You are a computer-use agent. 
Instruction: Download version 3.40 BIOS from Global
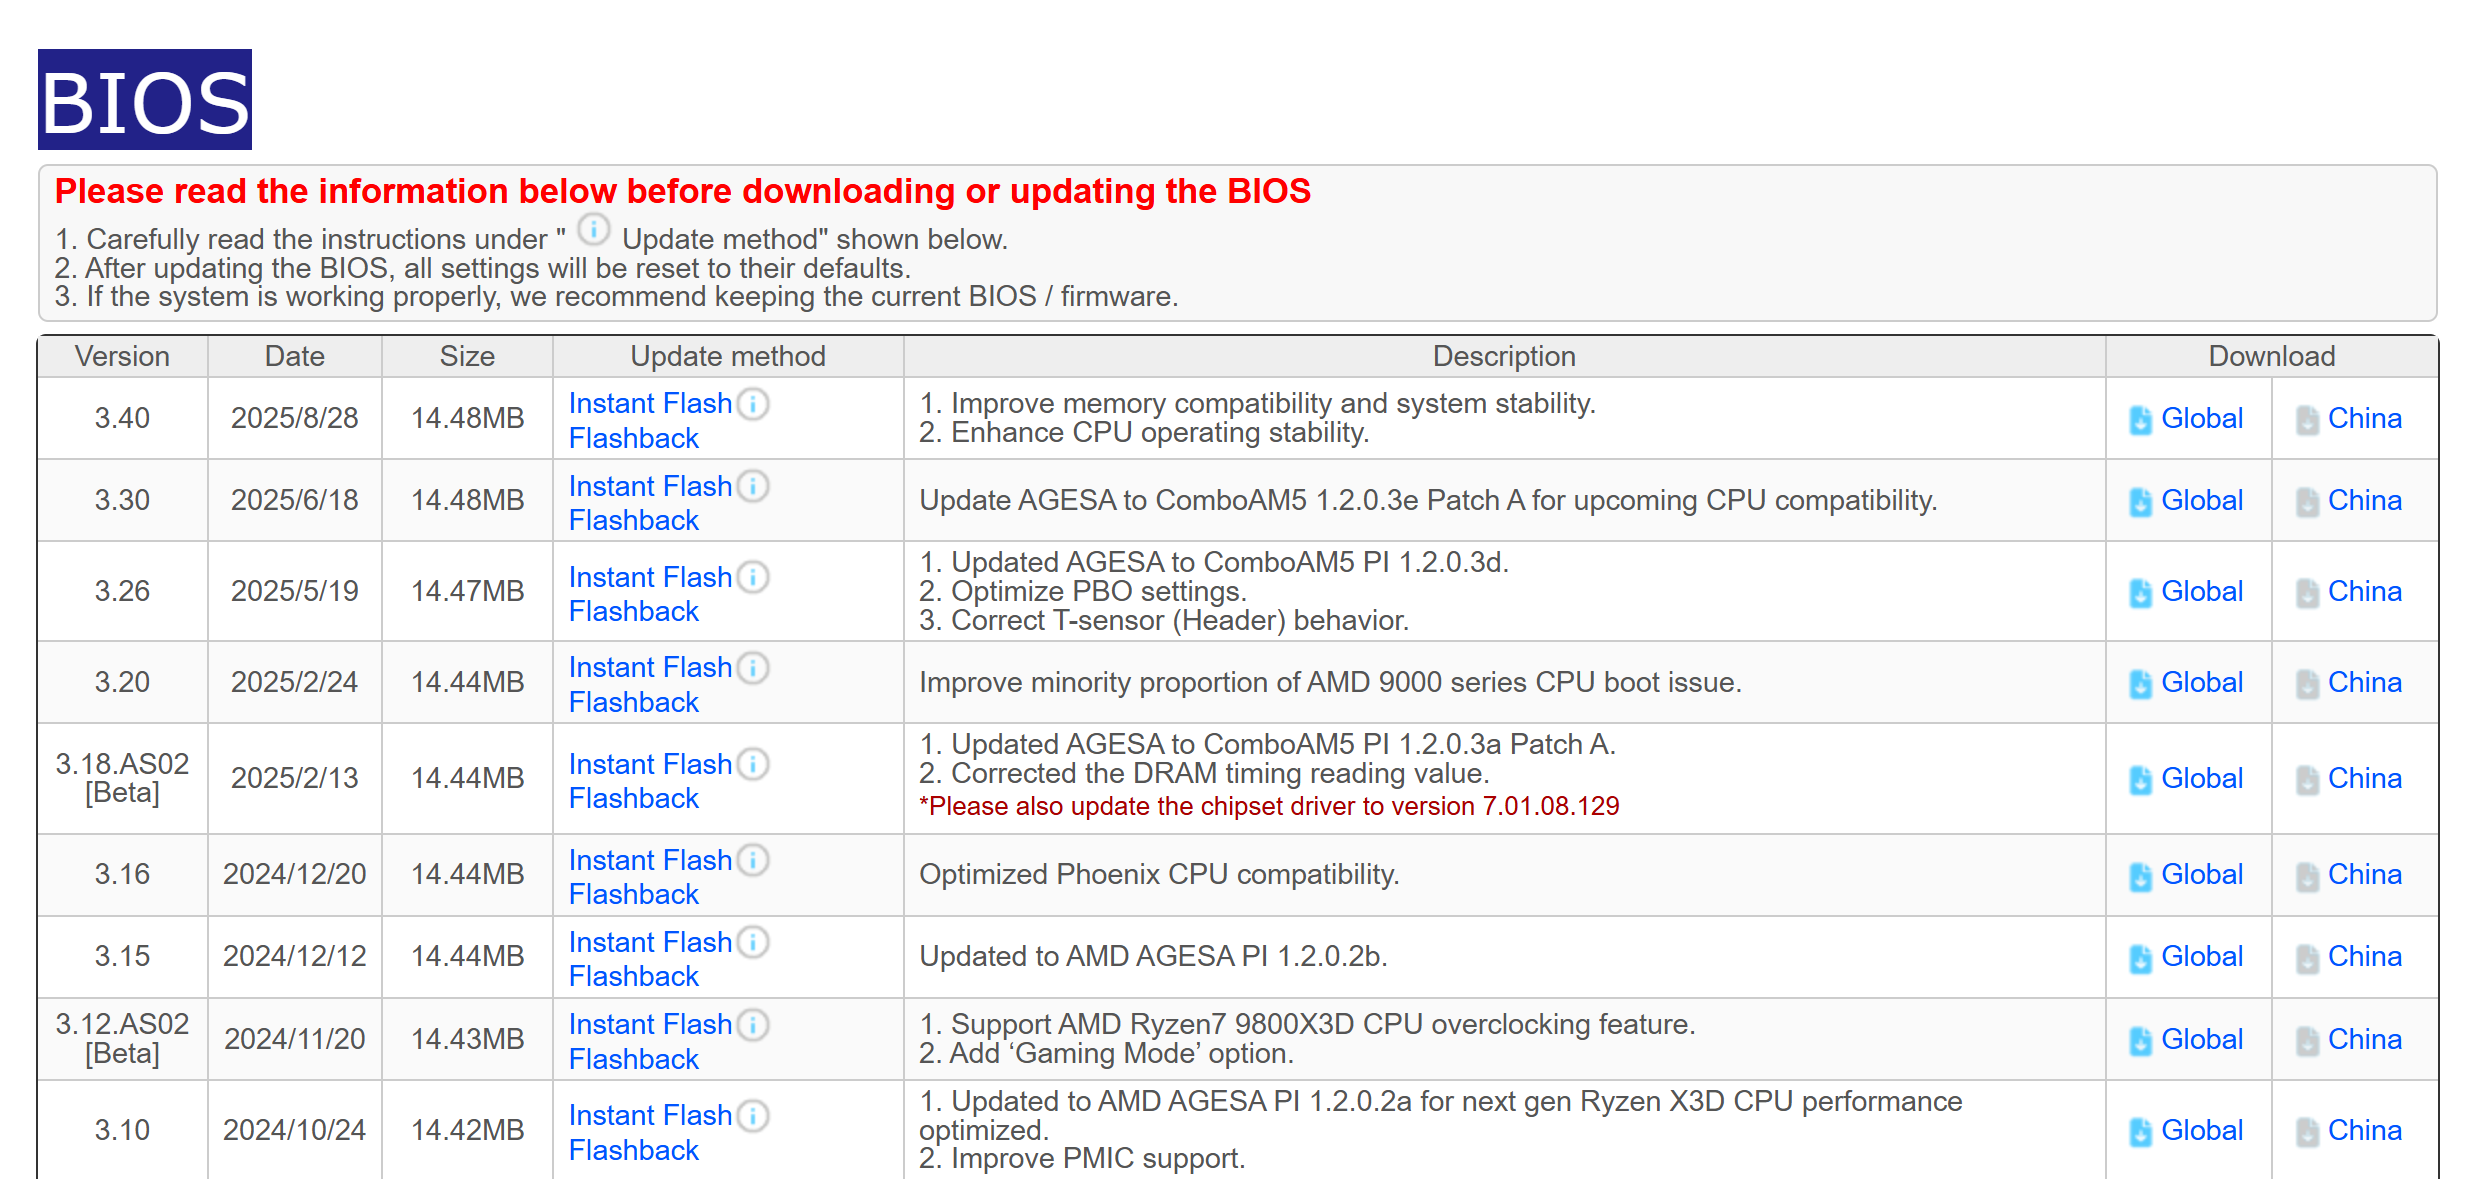click(2201, 418)
